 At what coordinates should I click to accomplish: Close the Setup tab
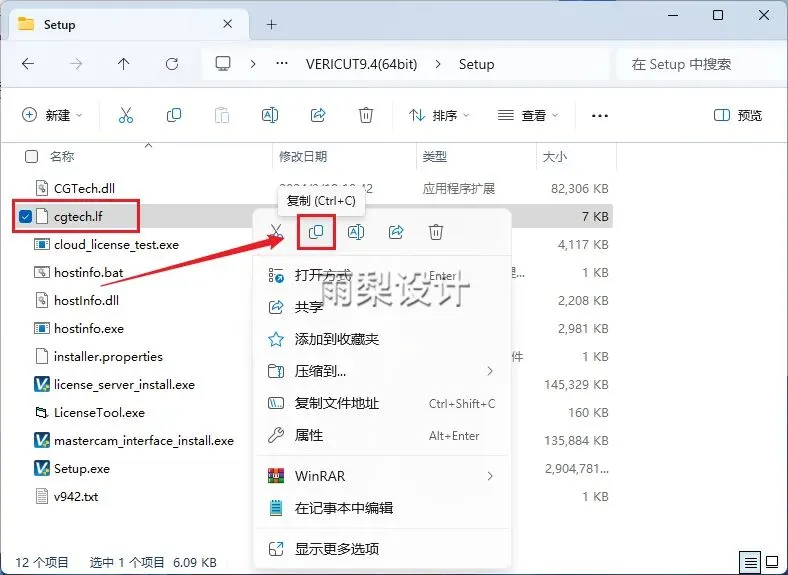[x=228, y=24]
